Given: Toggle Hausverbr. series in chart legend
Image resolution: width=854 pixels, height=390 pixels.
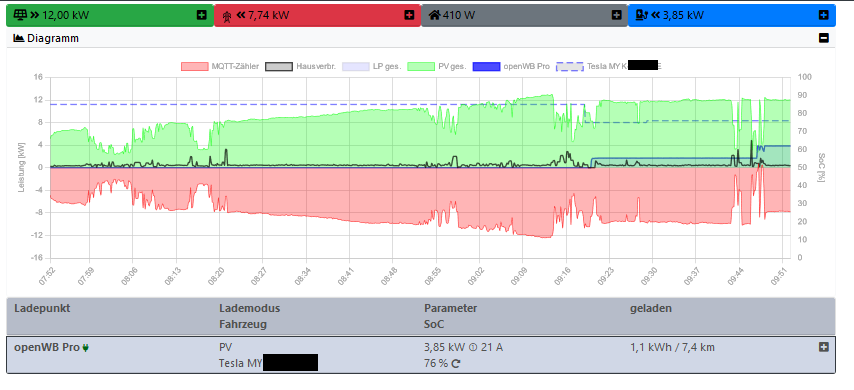Looking at the screenshot, I should coord(301,66).
